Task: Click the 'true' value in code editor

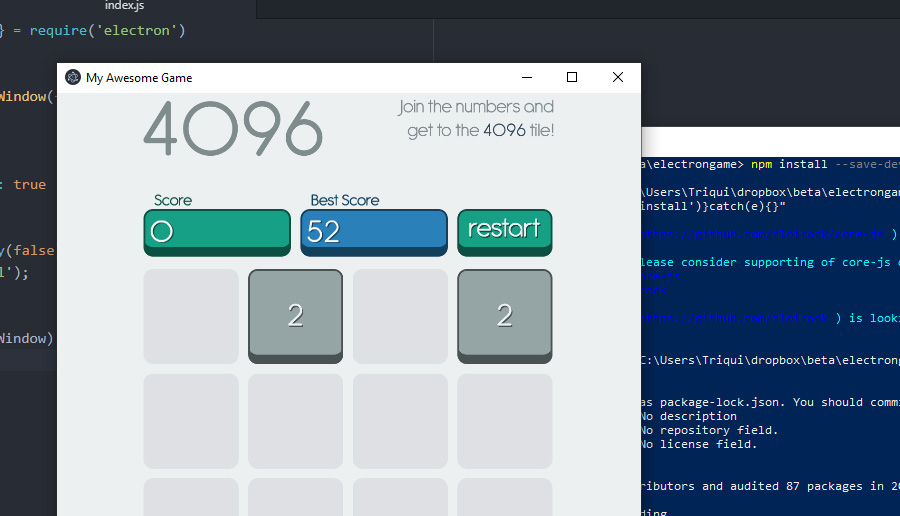Action: click(x=30, y=184)
